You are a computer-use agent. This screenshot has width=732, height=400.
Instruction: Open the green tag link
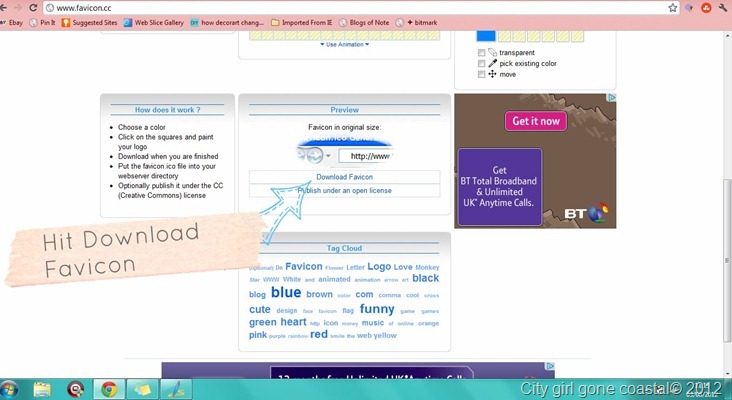tap(263, 323)
